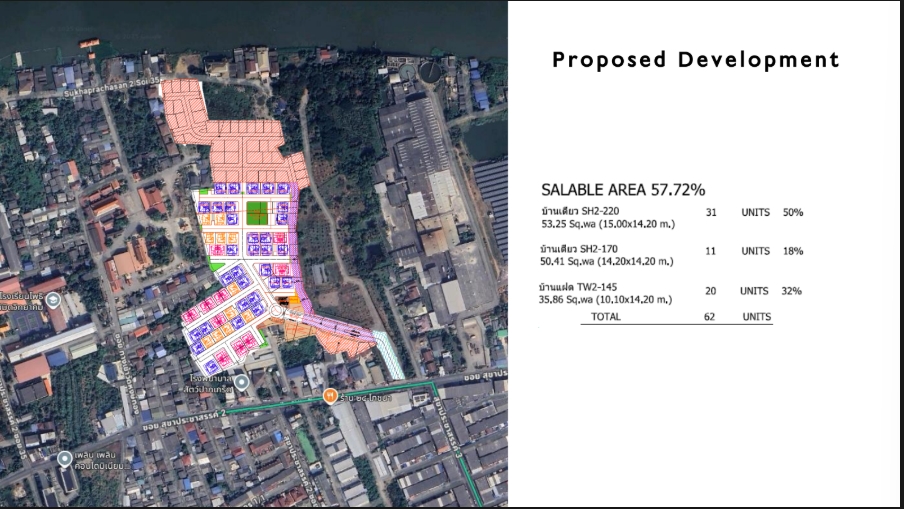Click the orange boat on the river
The width and height of the screenshot is (904, 509).
point(91,43)
